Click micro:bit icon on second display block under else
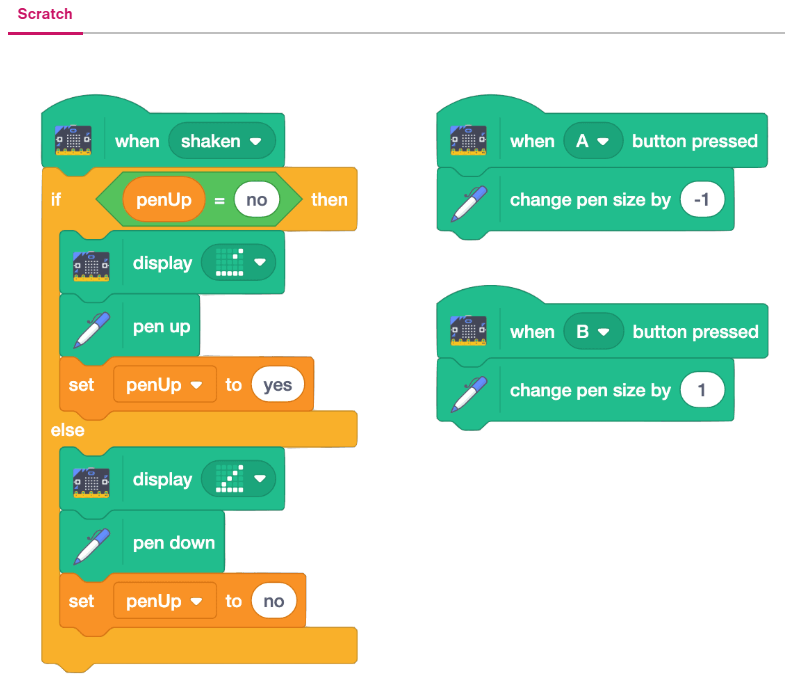This screenshot has height=686, width=785. 92,480
